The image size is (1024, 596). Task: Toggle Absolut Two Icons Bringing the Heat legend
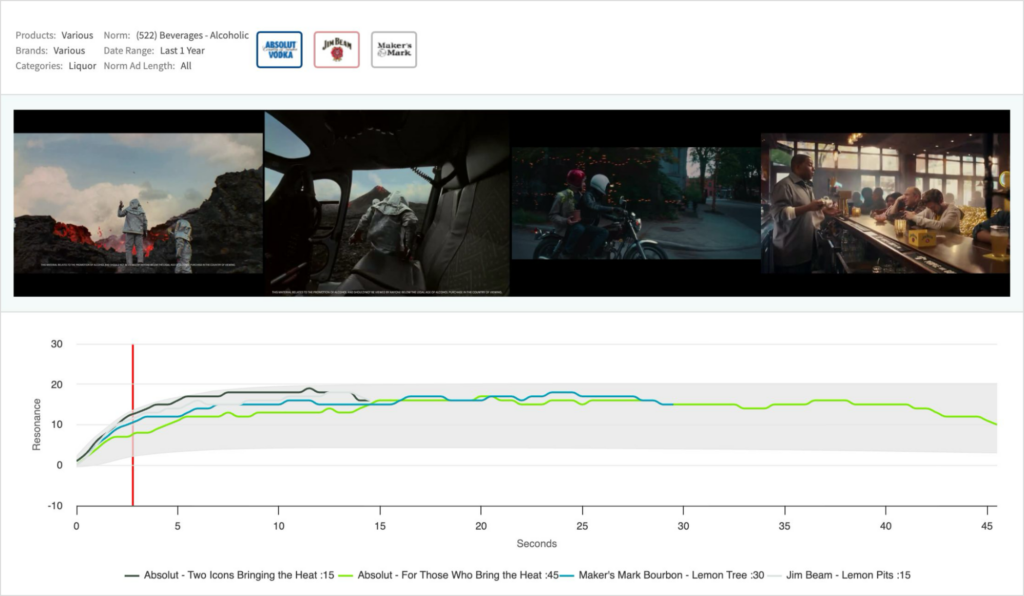click(x=231, y=575)
